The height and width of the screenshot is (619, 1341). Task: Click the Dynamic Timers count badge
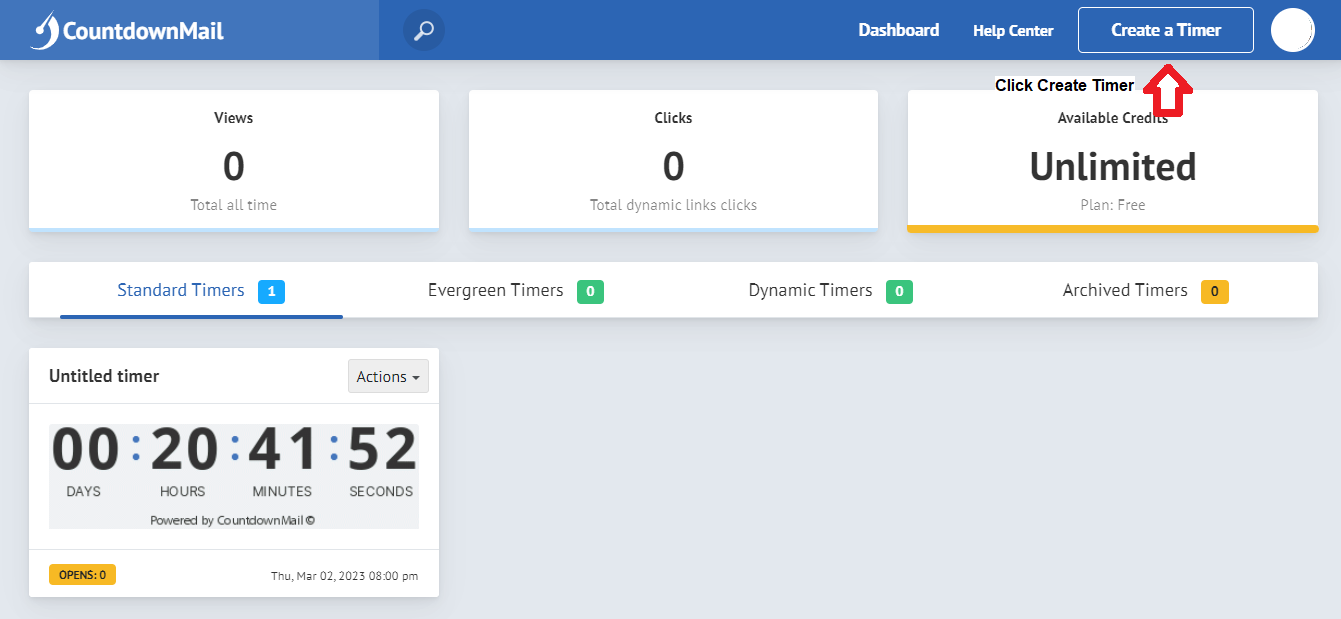[x=899, y=292]
